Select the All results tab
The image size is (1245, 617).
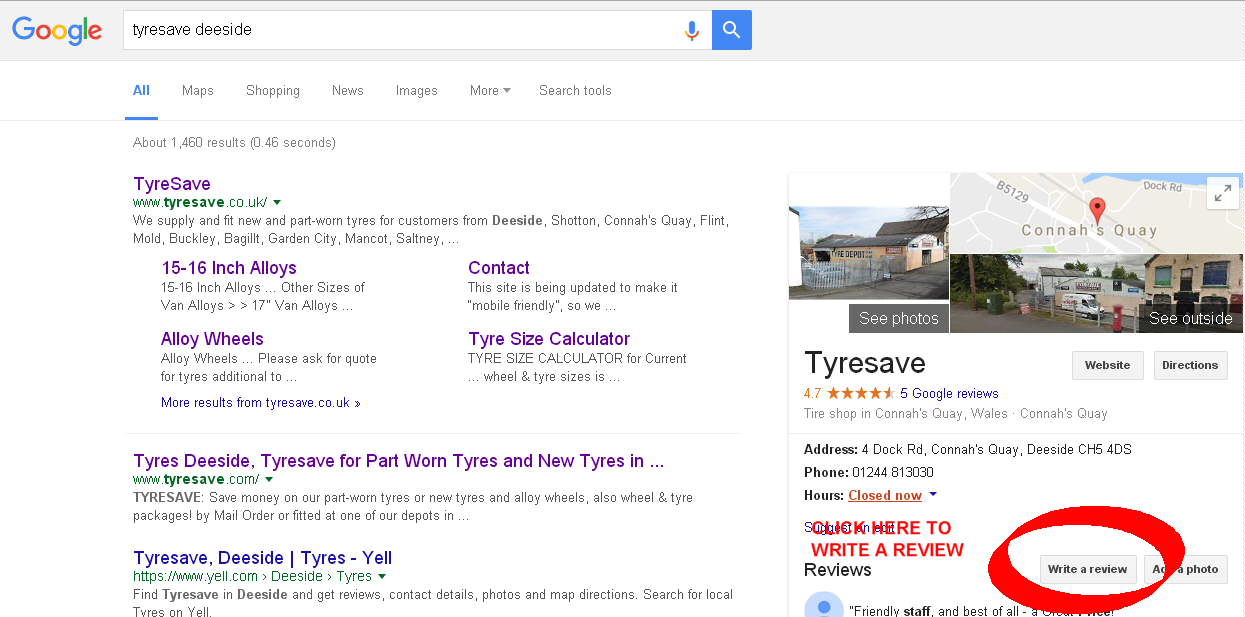[x=141, y=90]
